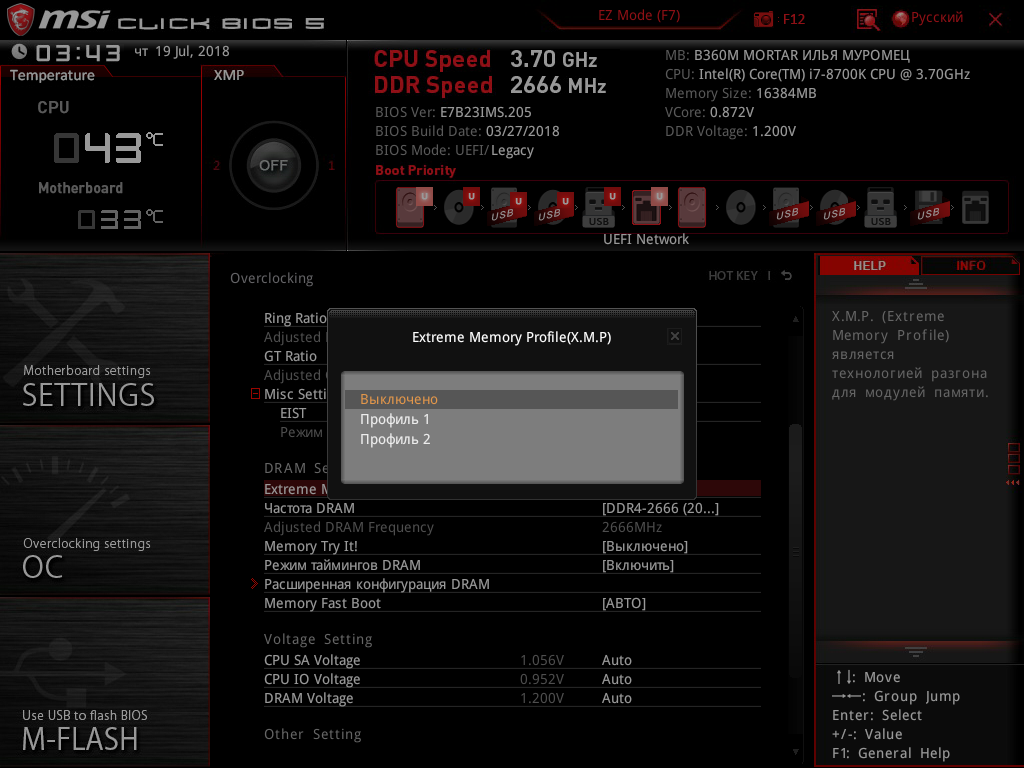Open Режим таймингов DRAM value [Включить]

tap(637, 565)
